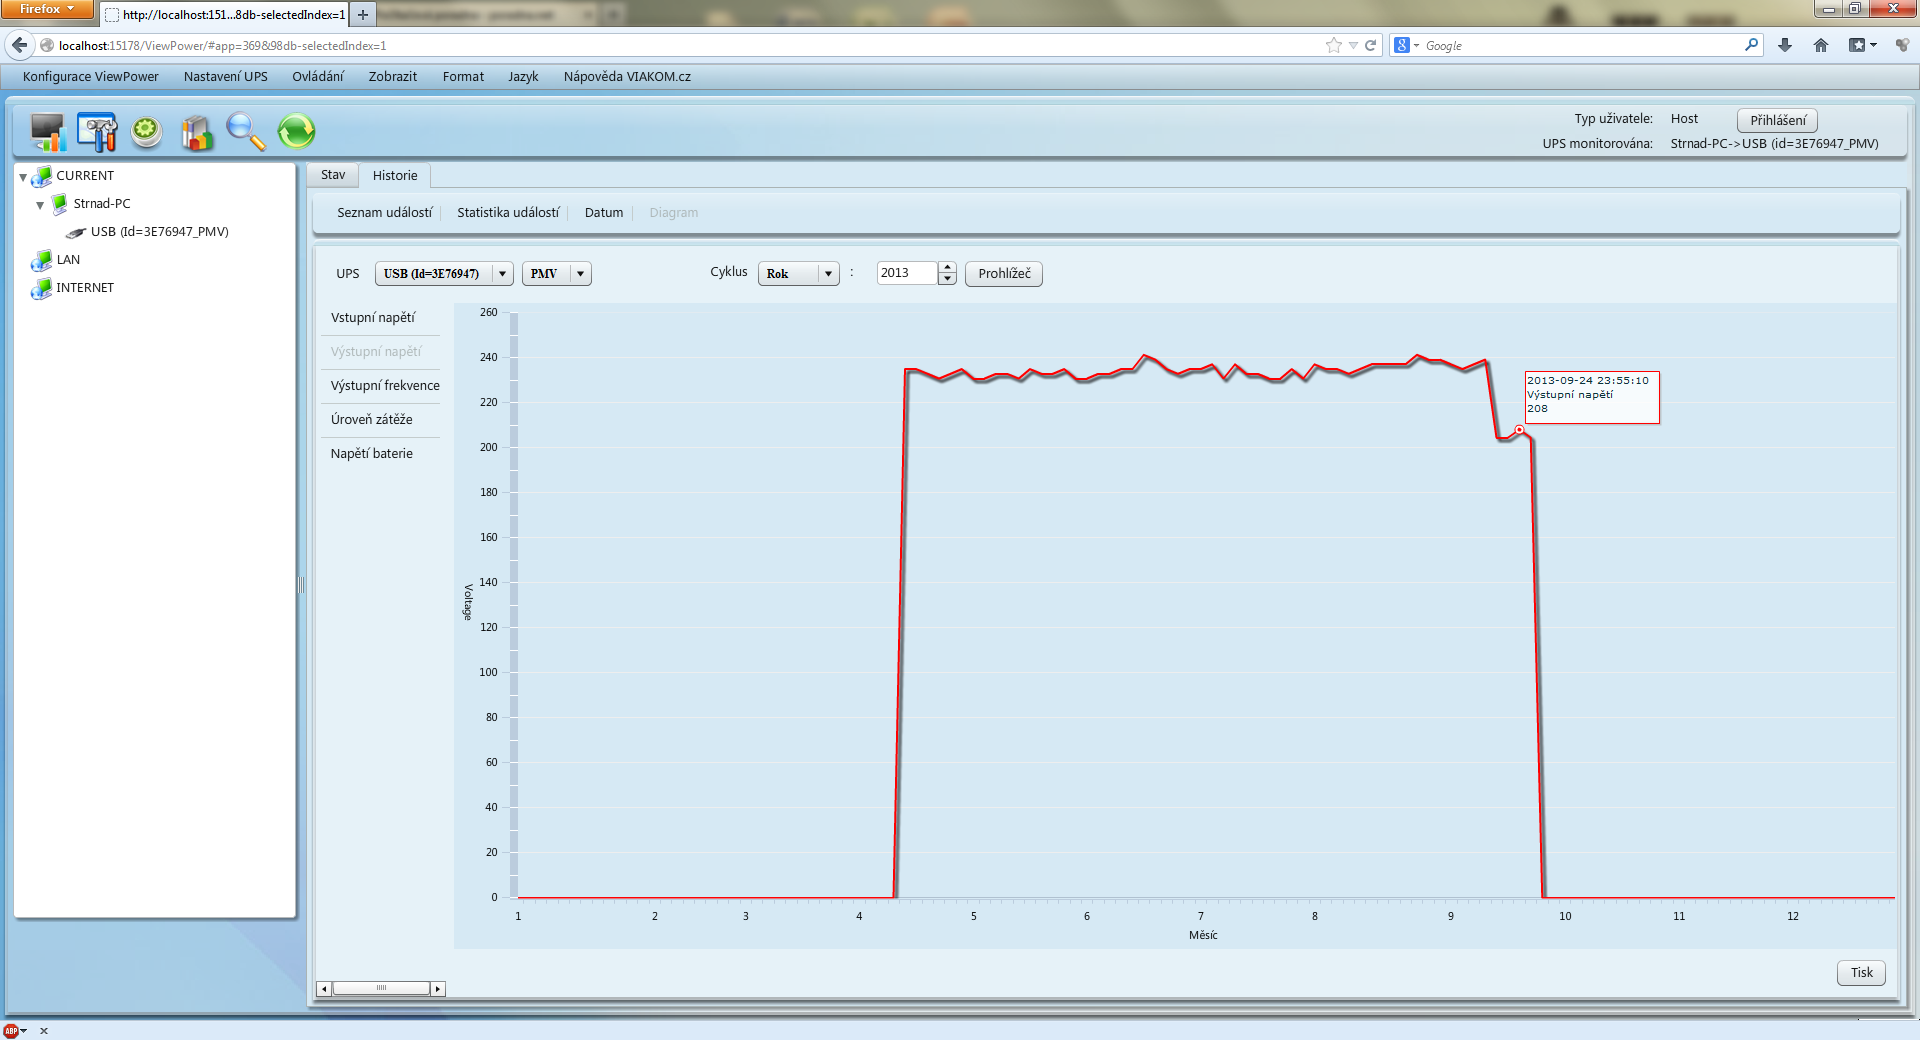
Task: Show the Výstupní frekvence chart
Action: 385,386
